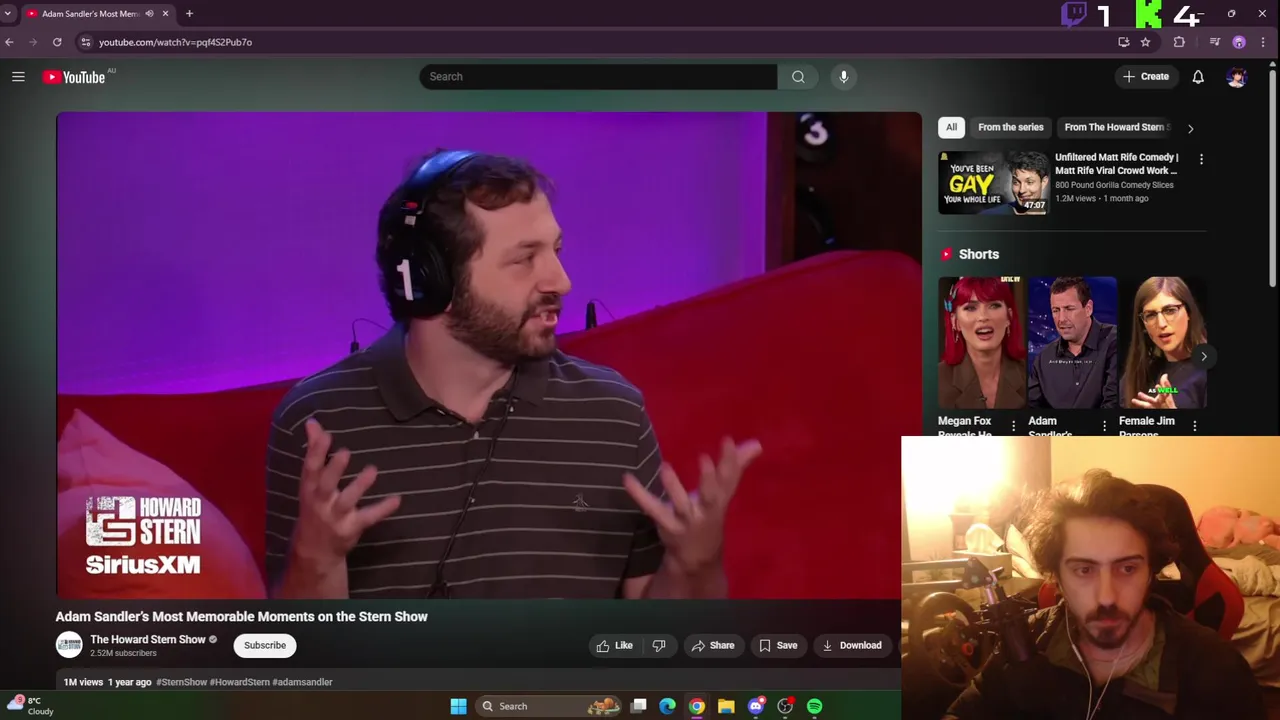Click the Create button
Viewport: 1280px width, 720px height.
click(1146, 77)
